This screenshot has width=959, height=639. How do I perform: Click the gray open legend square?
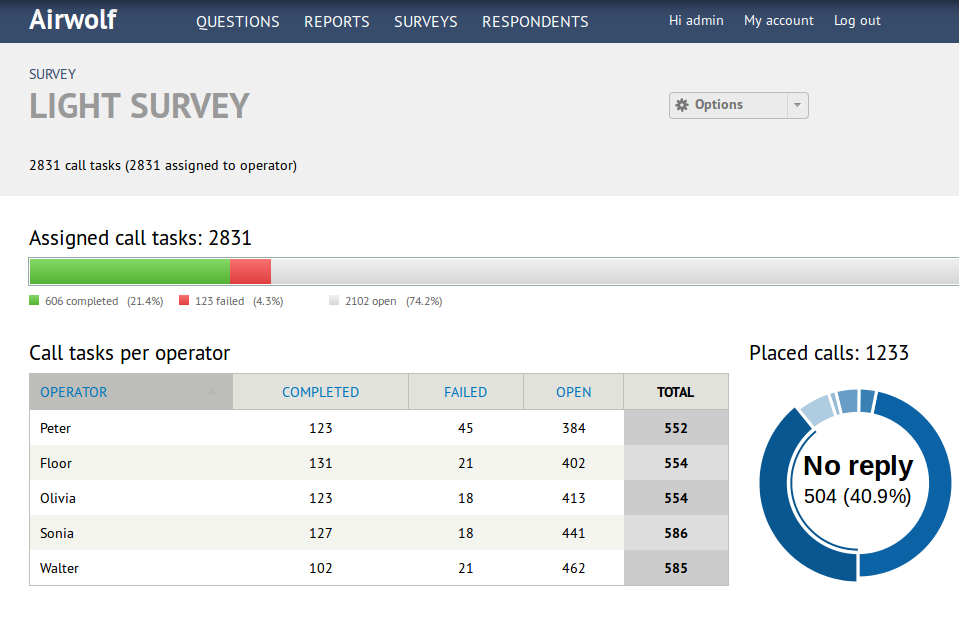[334, 300]
